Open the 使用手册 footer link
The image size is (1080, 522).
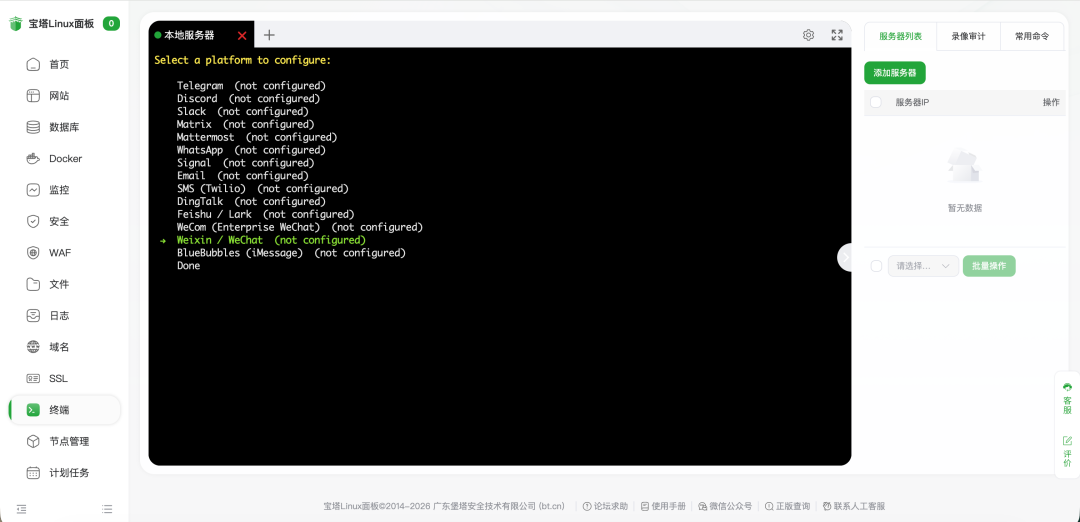point(663,506)
